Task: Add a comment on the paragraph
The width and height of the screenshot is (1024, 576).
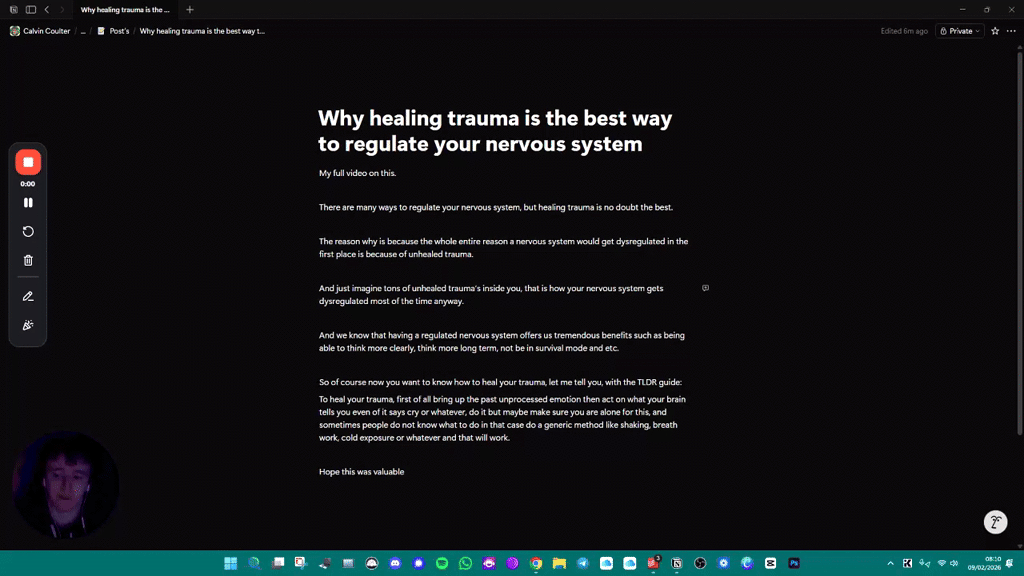Action: 705,287
